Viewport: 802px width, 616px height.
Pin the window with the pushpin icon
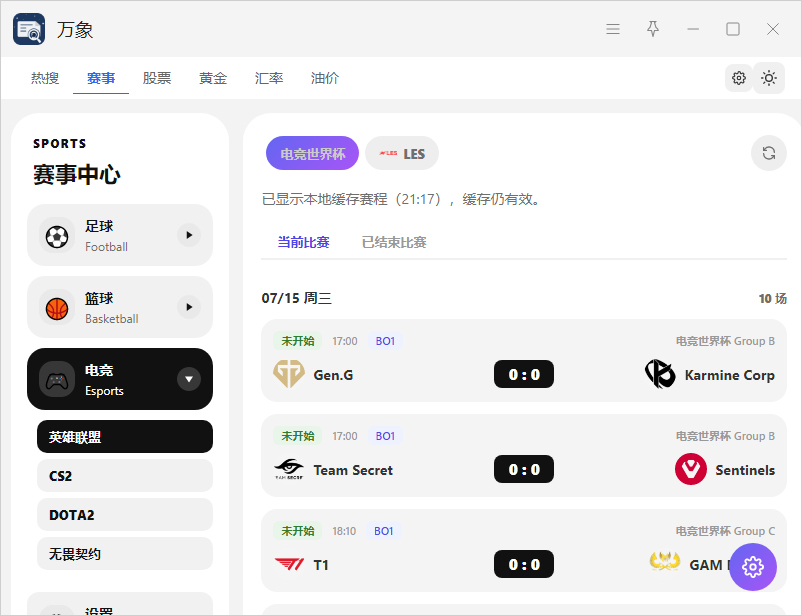[x=653, y=29]
